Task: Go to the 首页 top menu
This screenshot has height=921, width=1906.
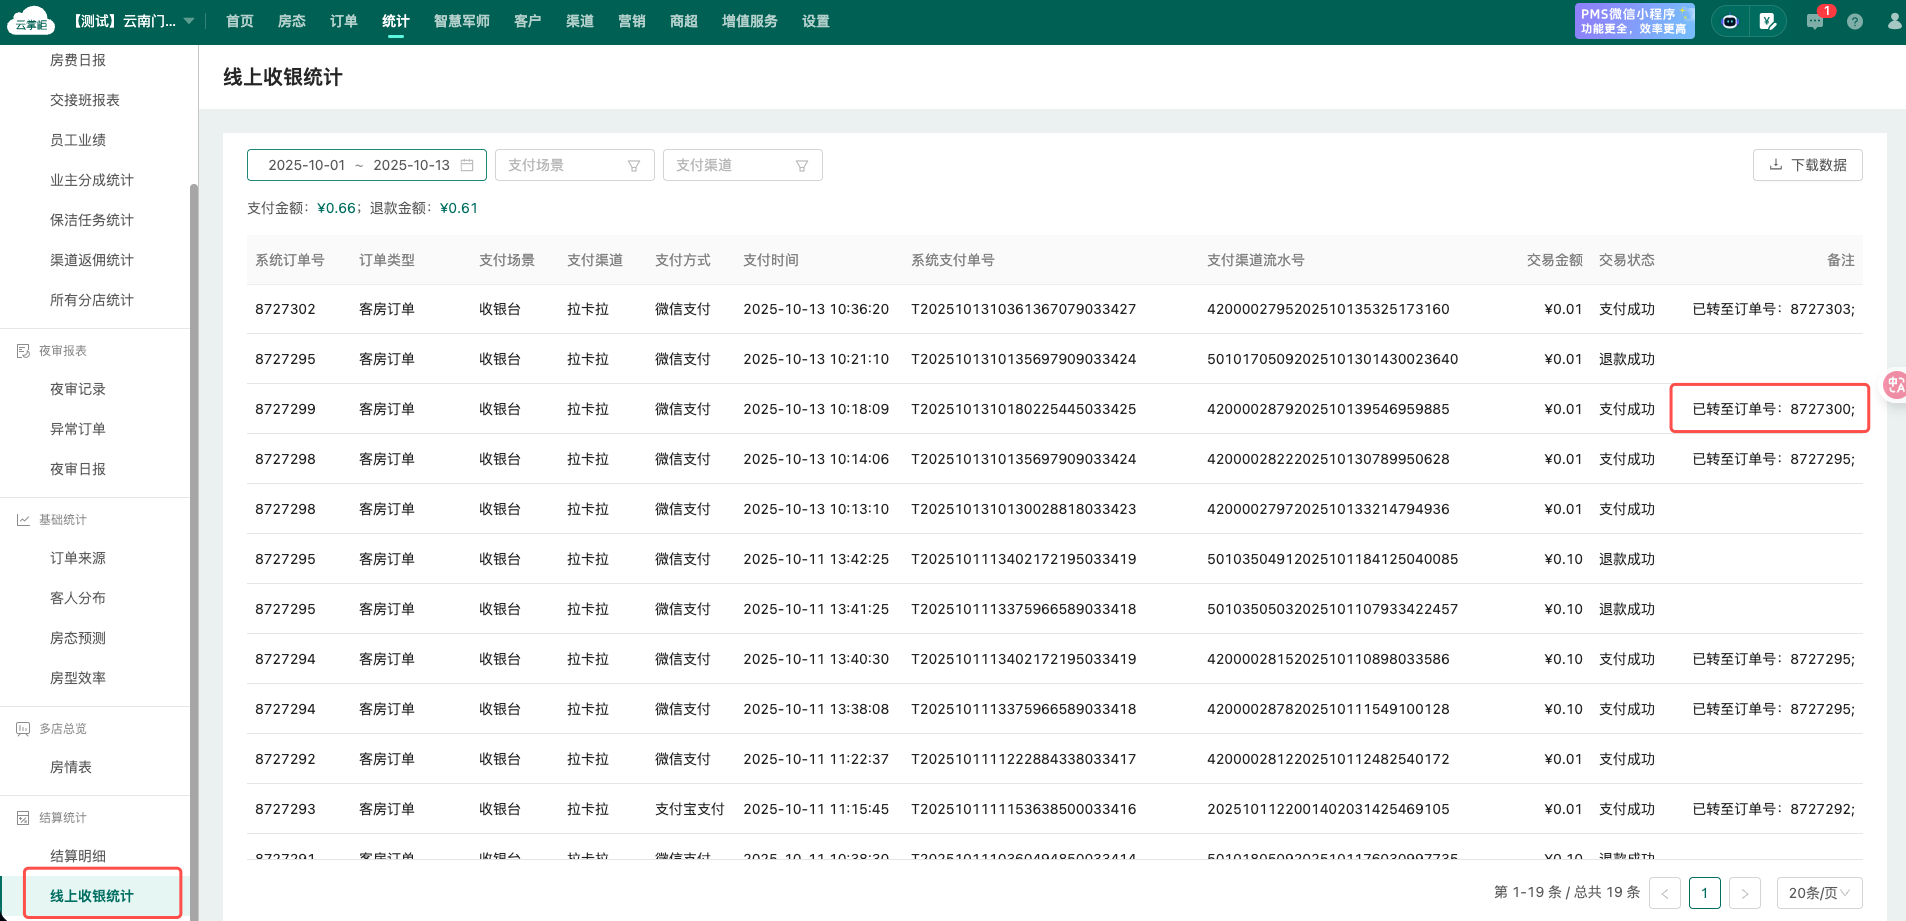Action: click(240, 21)
